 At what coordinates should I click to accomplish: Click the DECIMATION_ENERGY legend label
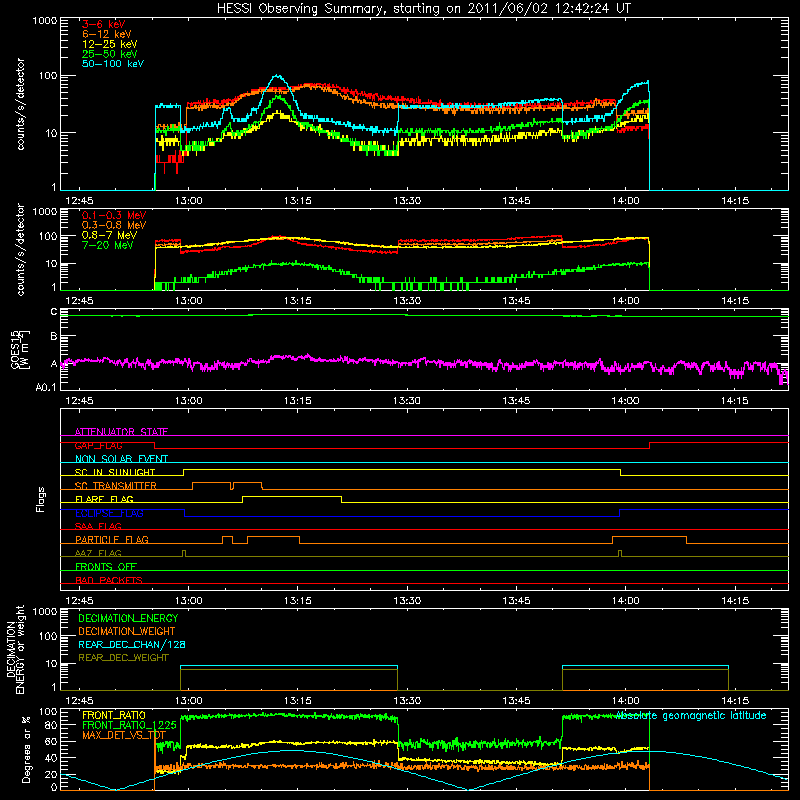coord(128,618)
